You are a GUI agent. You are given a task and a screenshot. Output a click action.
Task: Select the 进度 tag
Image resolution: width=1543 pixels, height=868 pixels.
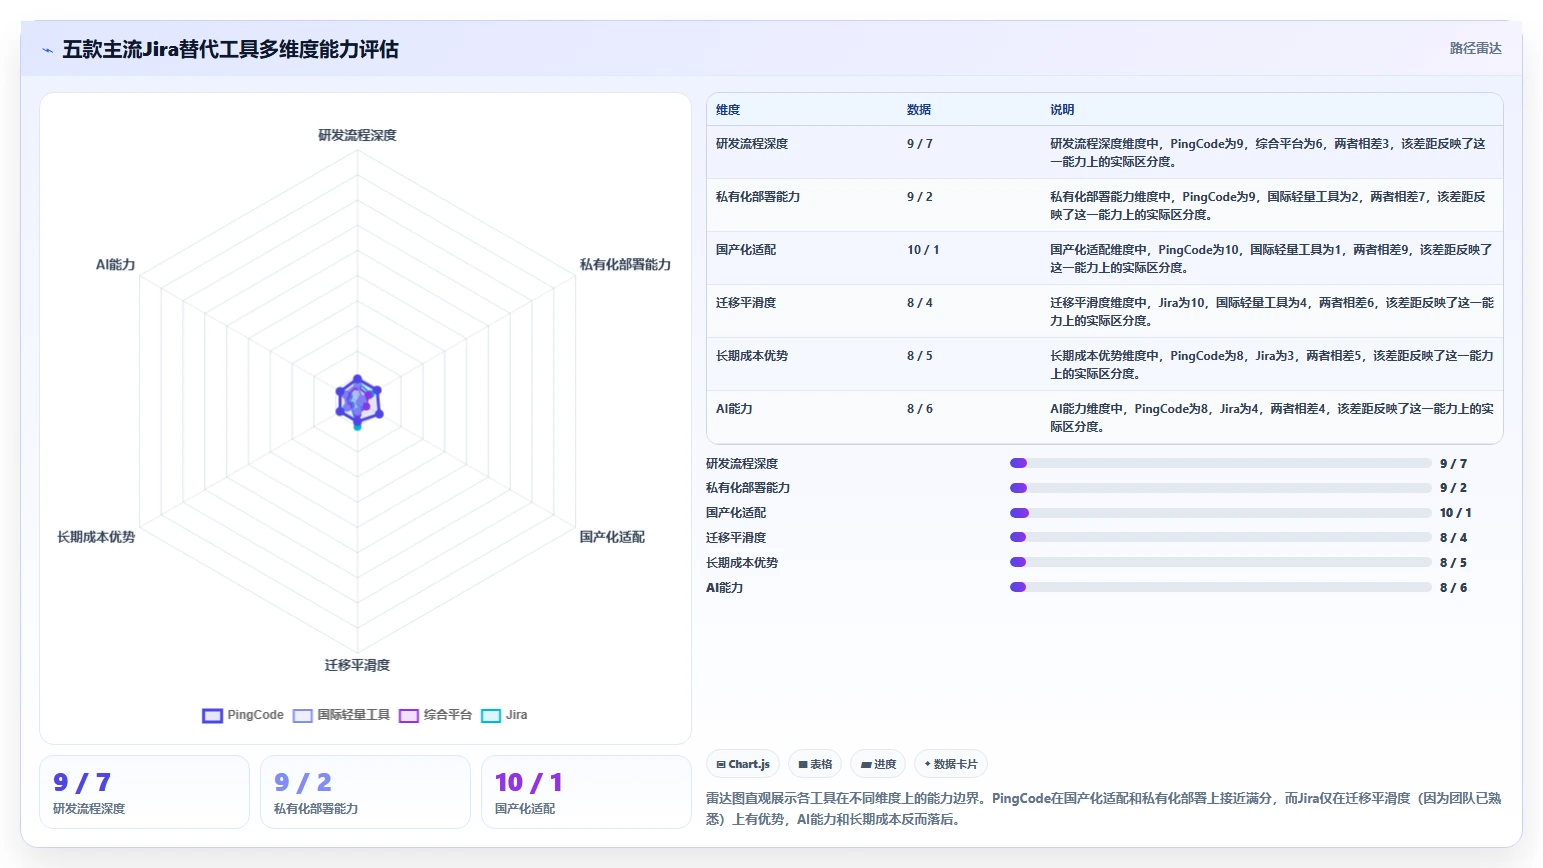[x=878, y=764]
